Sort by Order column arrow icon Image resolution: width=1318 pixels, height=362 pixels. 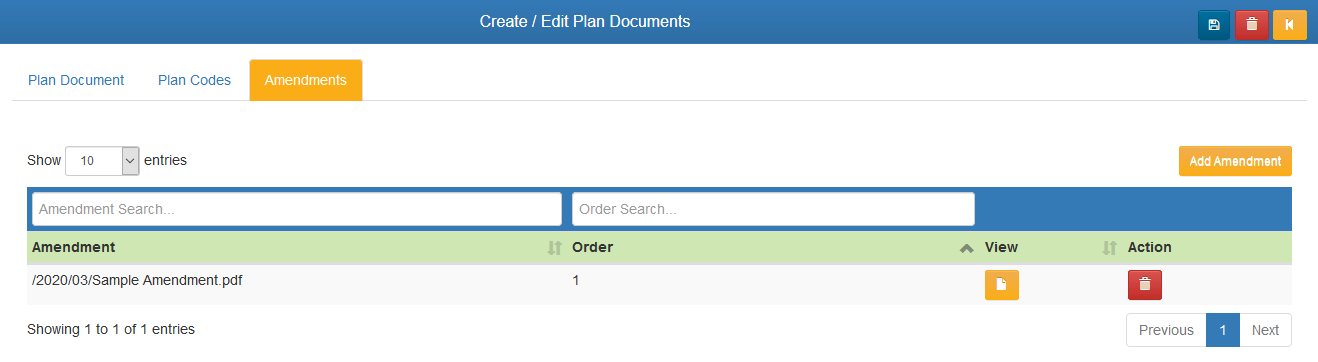(x=966, y=248)
